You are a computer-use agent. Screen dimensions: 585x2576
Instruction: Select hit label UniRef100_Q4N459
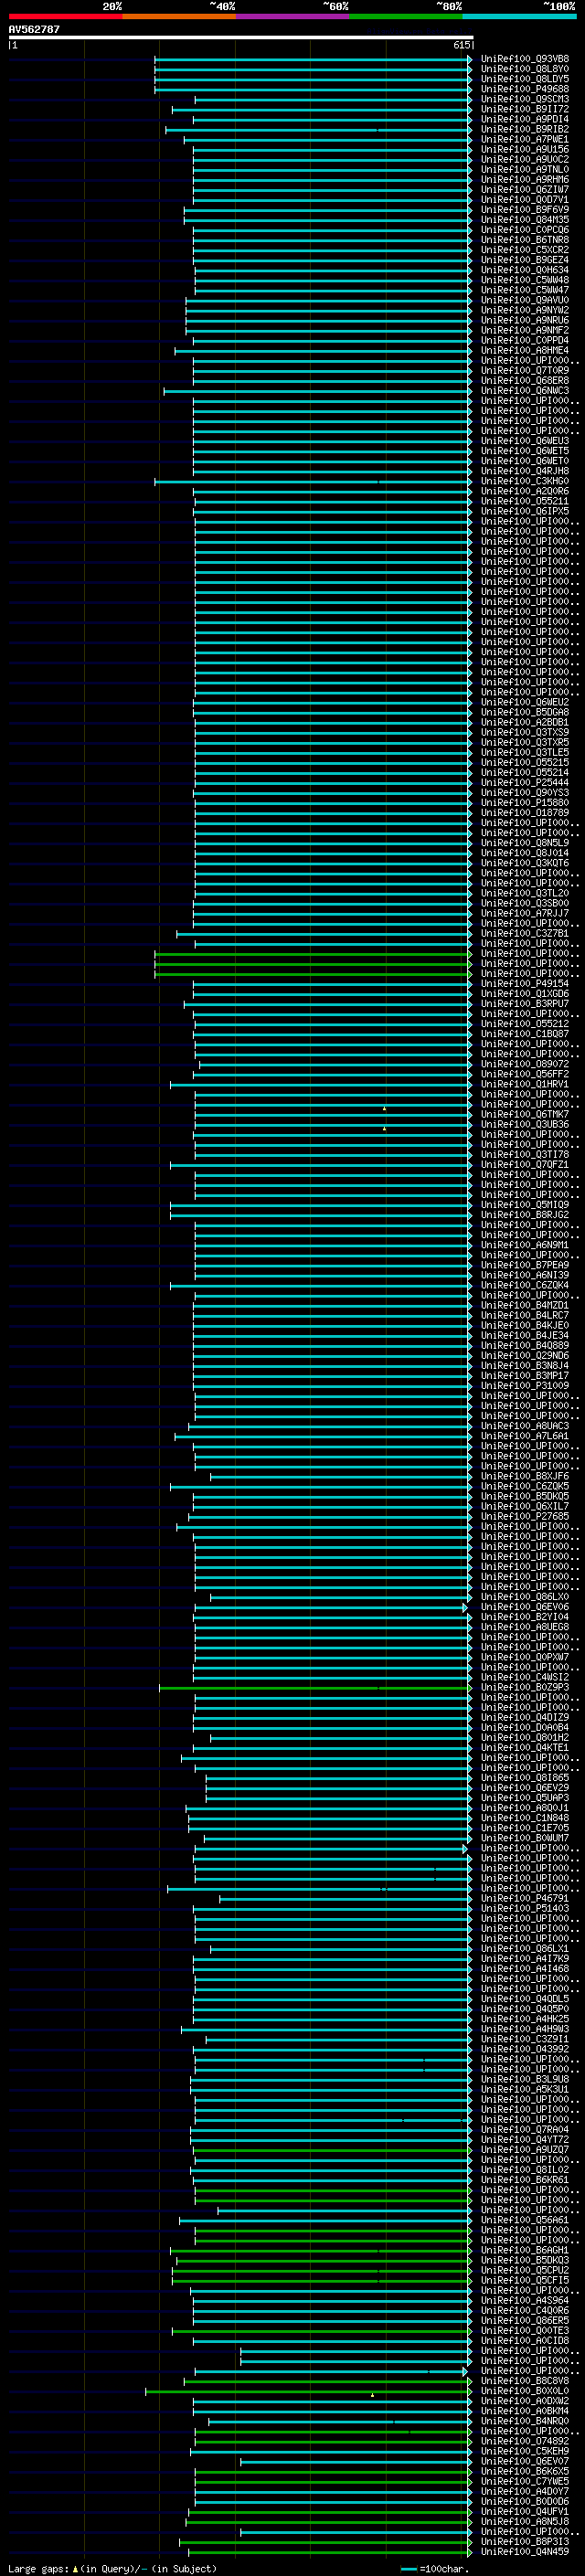coord(525,2551)
